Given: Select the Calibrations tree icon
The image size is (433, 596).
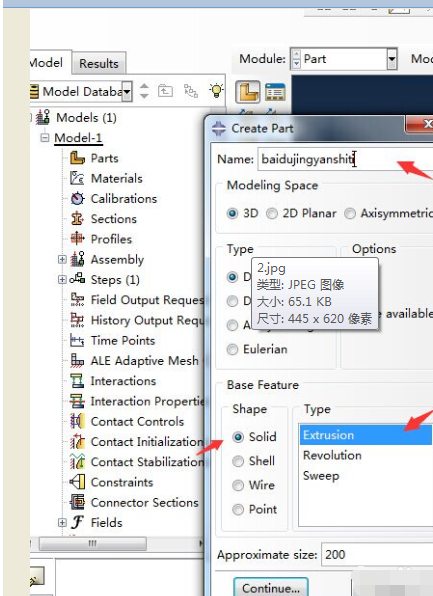Looking at the screenshot, I should tap(77, 198).
